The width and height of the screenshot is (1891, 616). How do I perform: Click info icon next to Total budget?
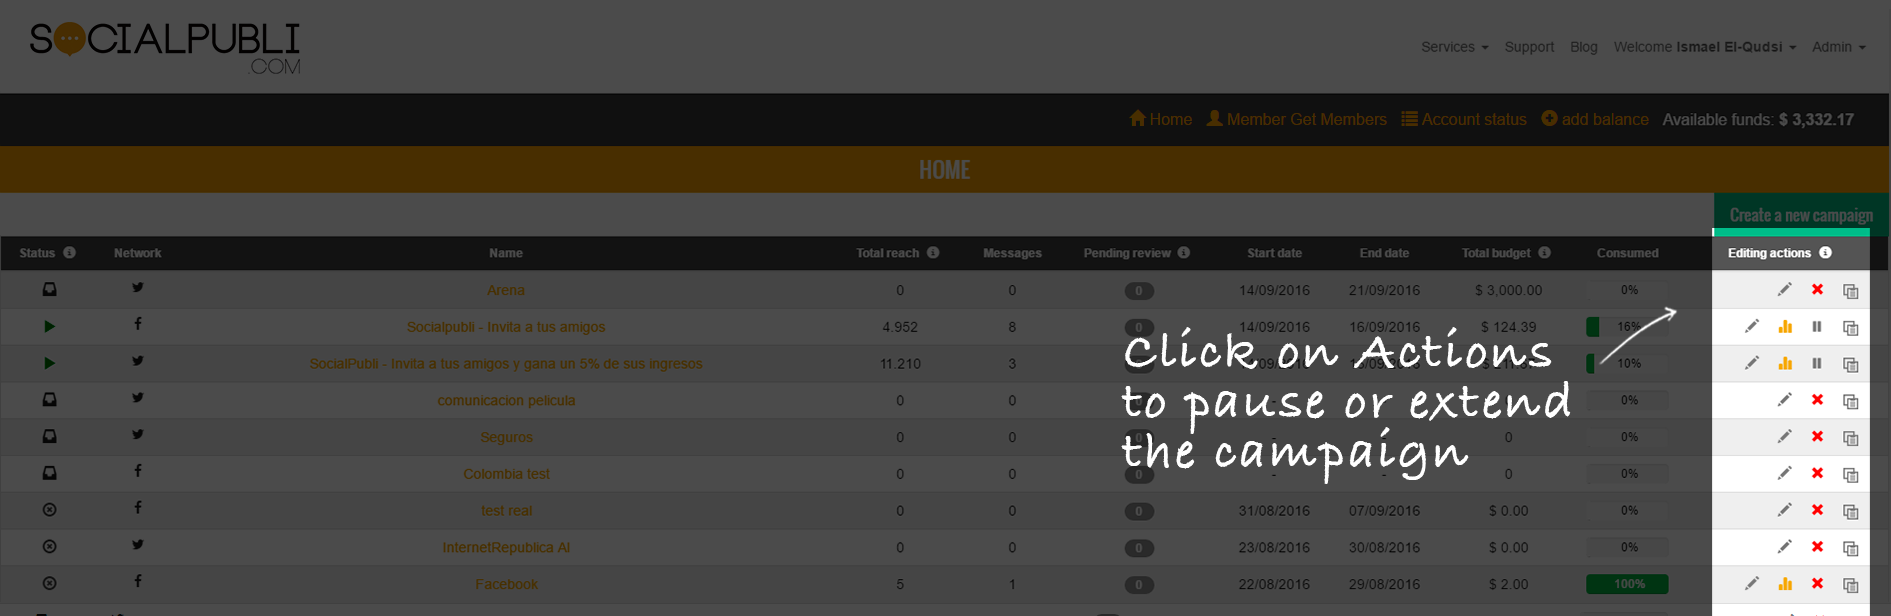(x=1545, y=253)
